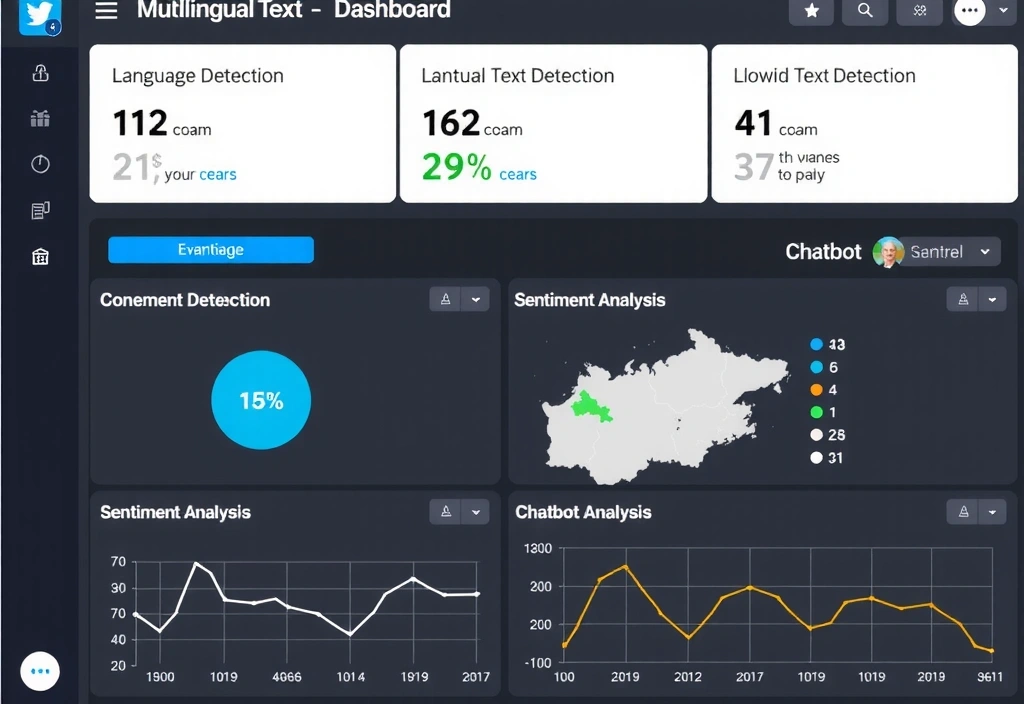Click the star icon in the top bar
The width and height of the screenshot is (1024, 704).
click(x=810, y=13)
